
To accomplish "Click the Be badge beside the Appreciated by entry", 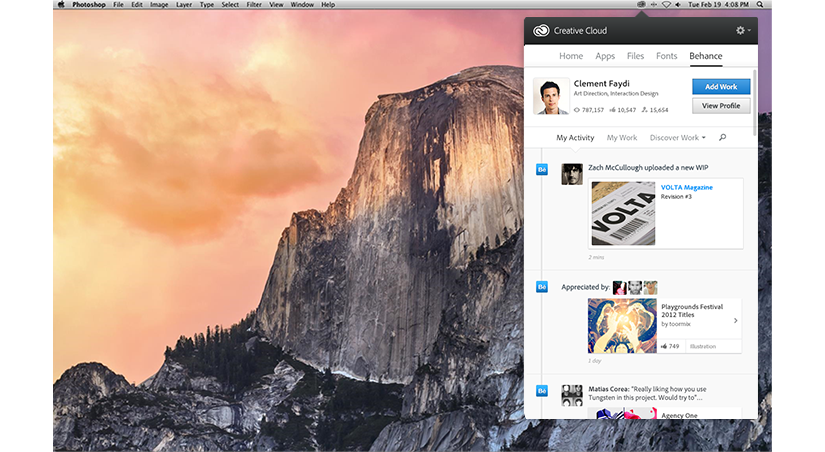I will [x=541, y=287].
